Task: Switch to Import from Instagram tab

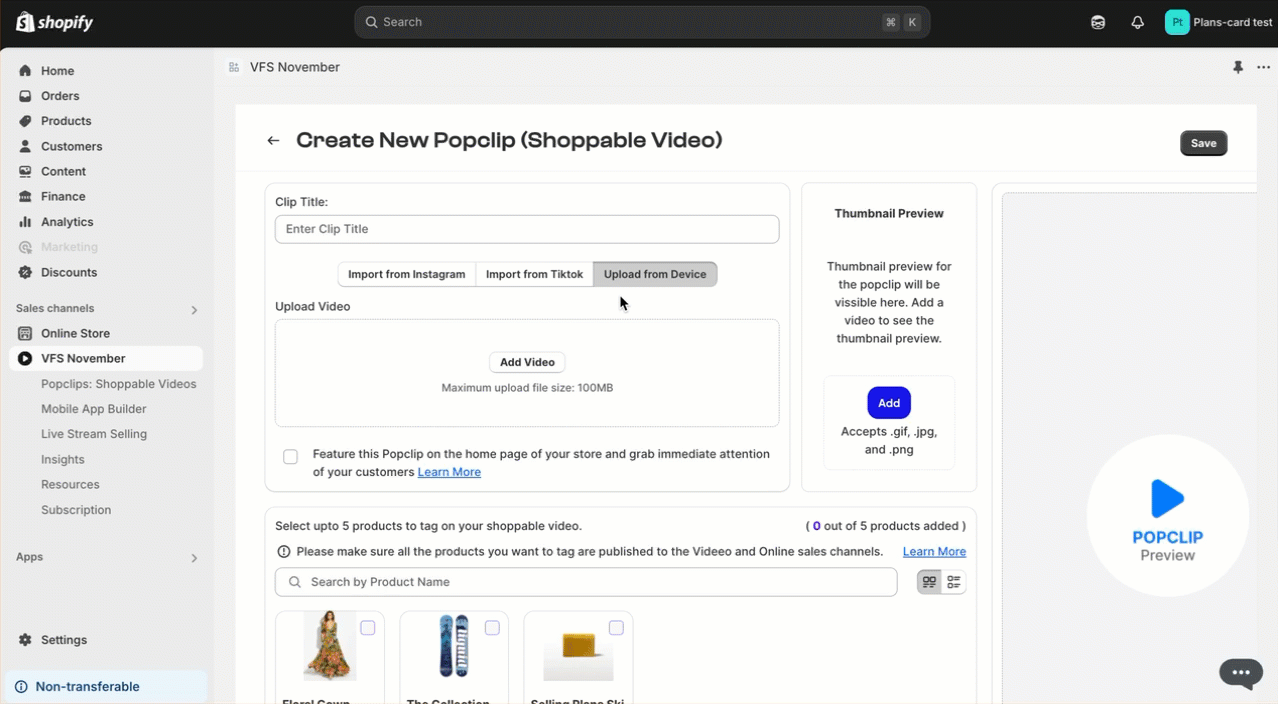Action: point(406,274)
